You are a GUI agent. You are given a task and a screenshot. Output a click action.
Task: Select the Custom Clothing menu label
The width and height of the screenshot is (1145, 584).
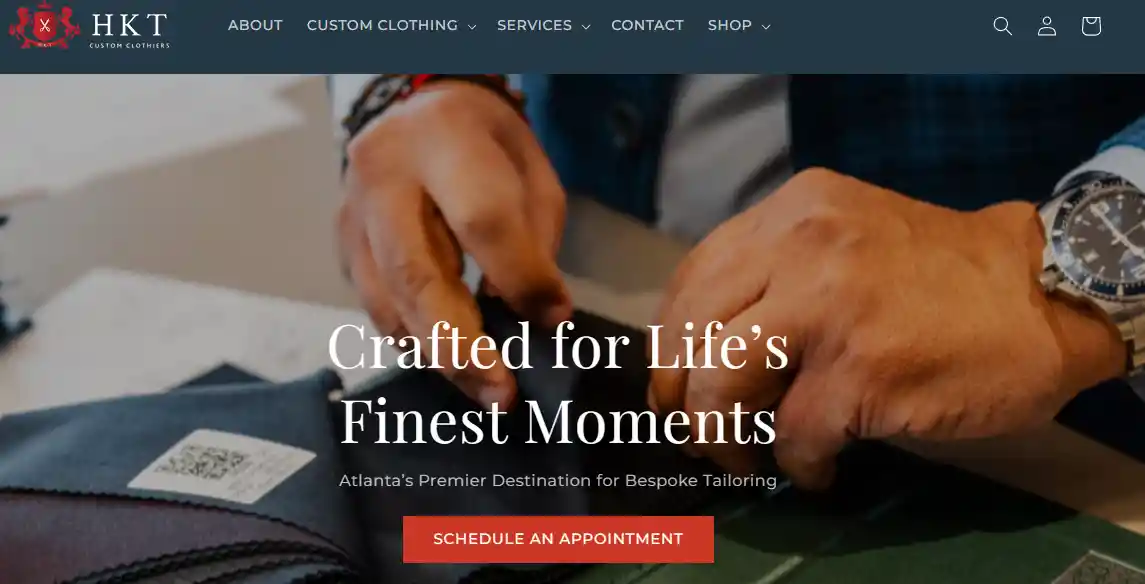[x=382, y=26]
